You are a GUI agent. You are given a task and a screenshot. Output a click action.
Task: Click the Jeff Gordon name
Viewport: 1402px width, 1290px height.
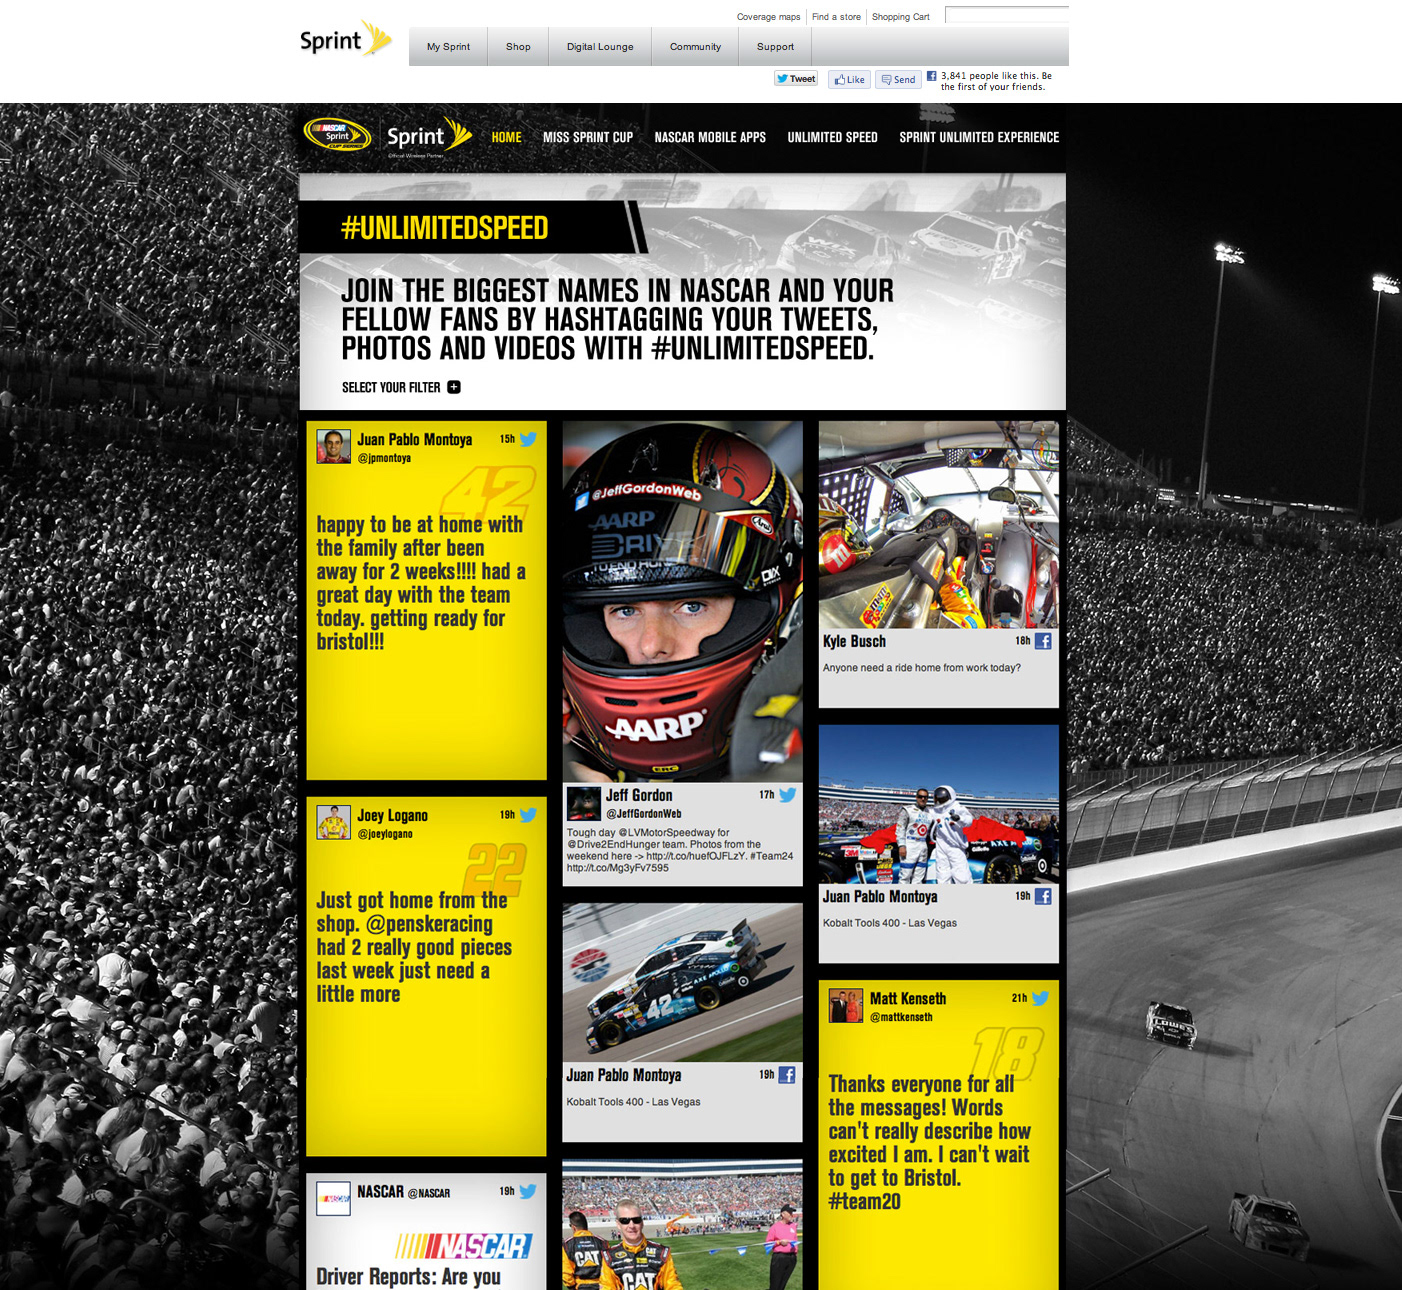(x=639, y=795)
